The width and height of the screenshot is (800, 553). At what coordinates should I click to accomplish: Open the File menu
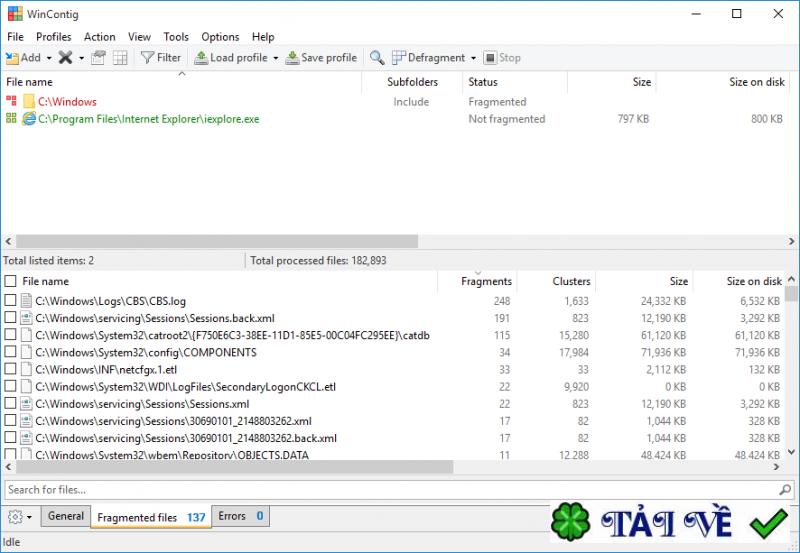point(15,37)
